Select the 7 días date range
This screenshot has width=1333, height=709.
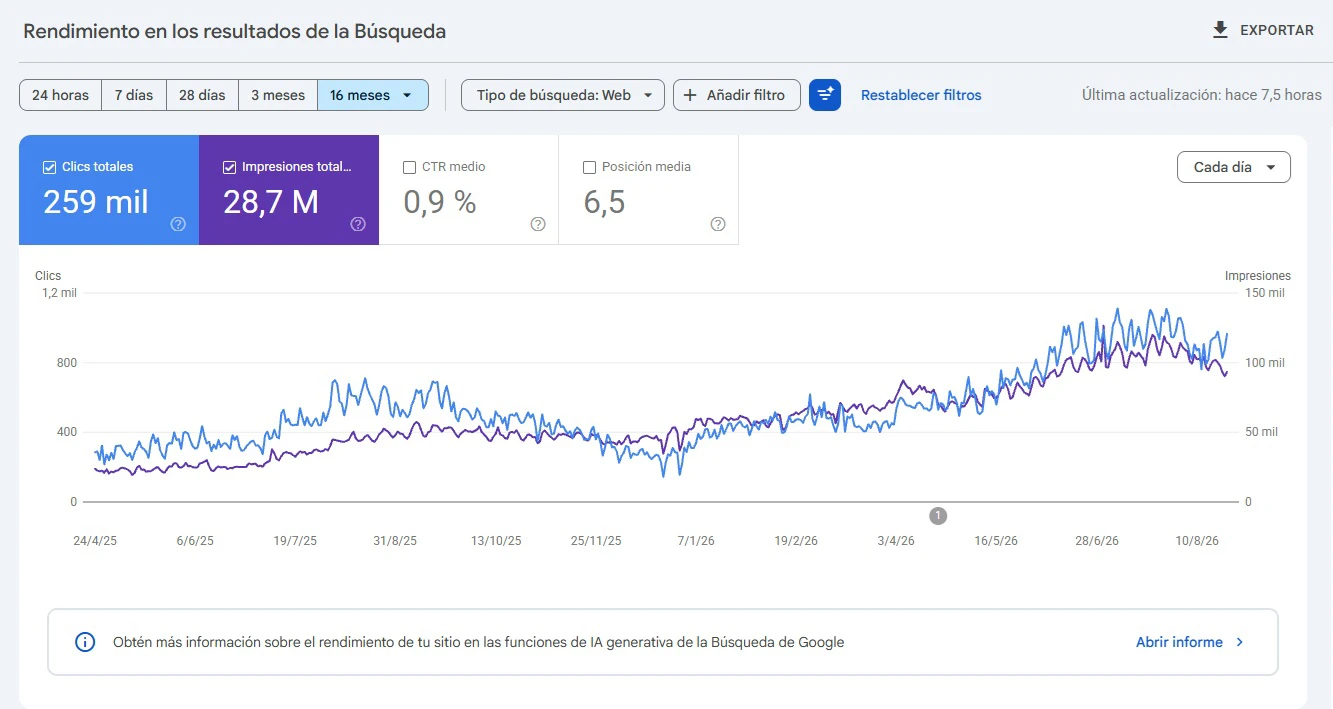pyautogui.click(x=134, y=95)
